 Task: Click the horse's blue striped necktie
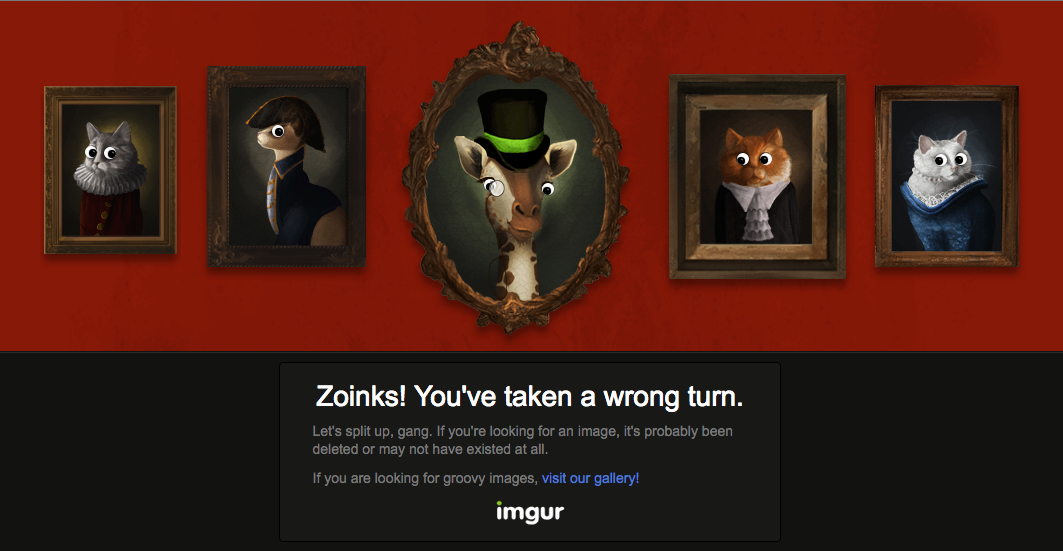click(x=273, y=199)
